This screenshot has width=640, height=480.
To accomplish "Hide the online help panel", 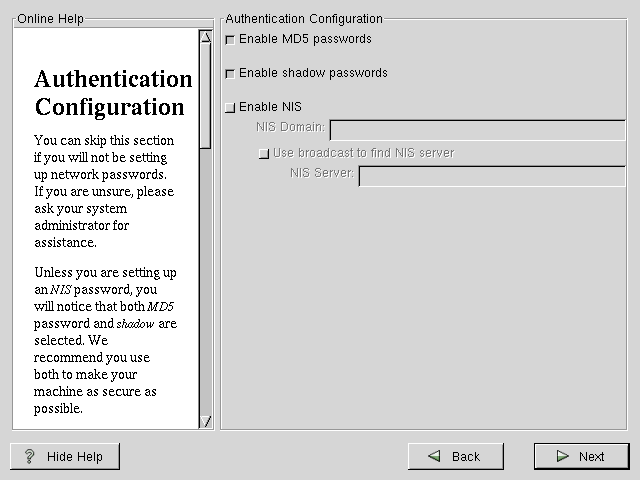I will (65, 457).
